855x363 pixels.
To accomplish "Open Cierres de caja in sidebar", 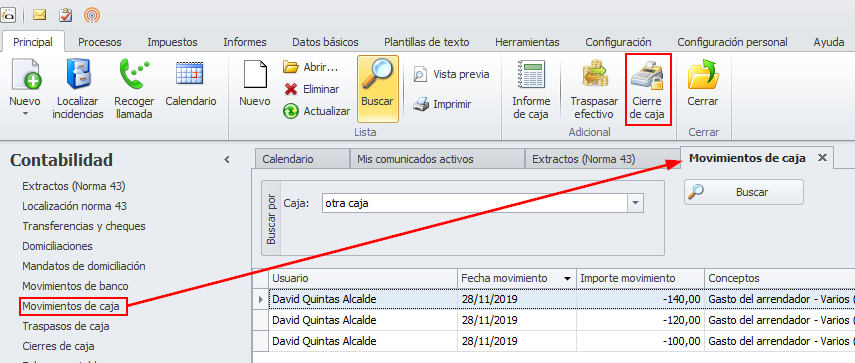I will [x=58, y=346].
